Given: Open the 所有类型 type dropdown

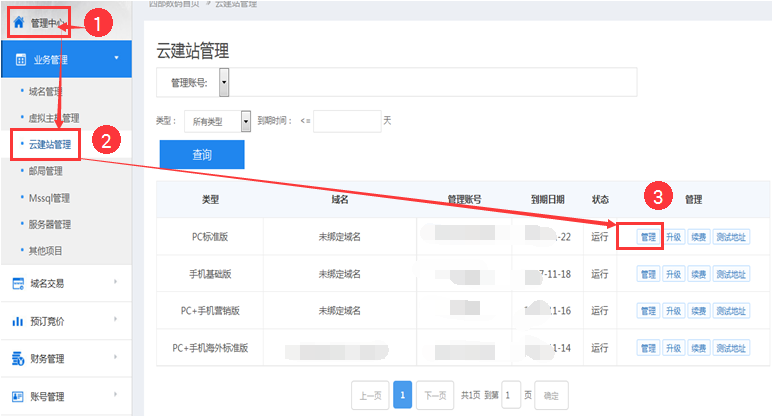Looking at the screenshot, I should pos(245,121).
